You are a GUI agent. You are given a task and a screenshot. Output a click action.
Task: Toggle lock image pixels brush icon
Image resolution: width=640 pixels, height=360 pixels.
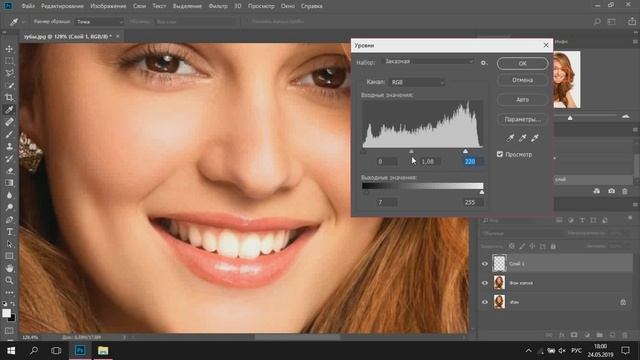point(522,247)
